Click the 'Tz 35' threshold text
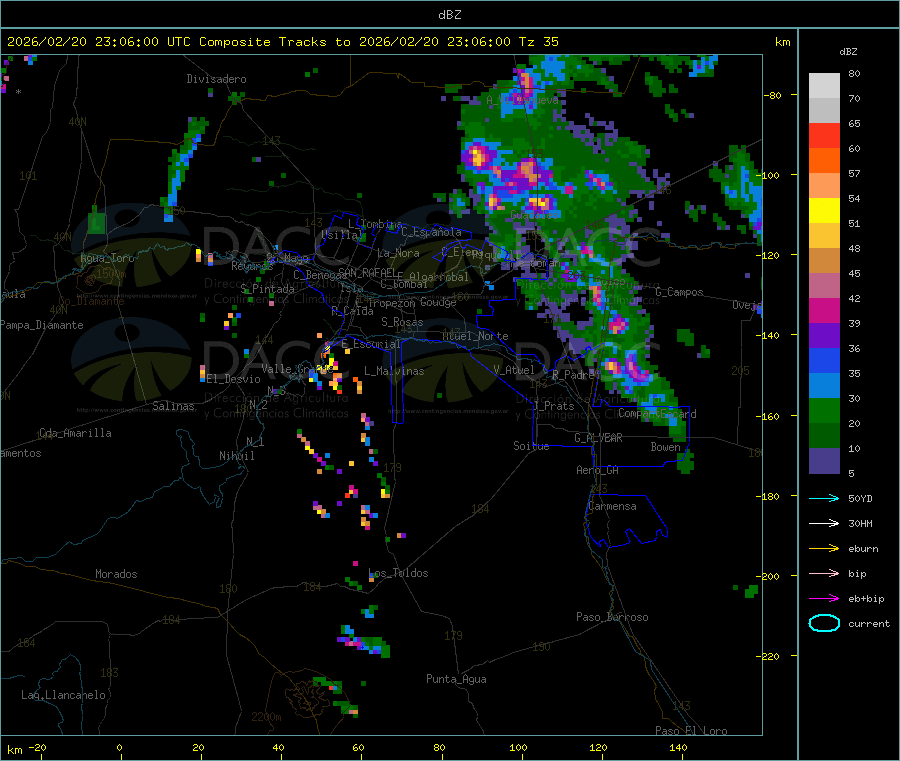Viewport: 900px width, 761px height. click(x=538, y=42)
